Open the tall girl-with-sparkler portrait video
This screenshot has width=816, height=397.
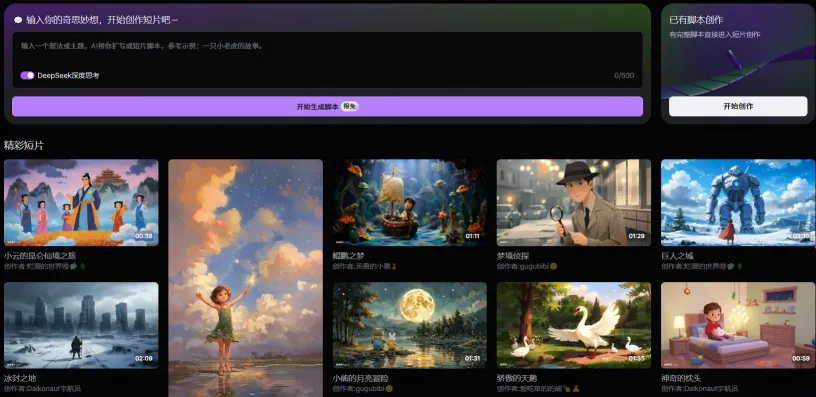[x=246, y=278]
